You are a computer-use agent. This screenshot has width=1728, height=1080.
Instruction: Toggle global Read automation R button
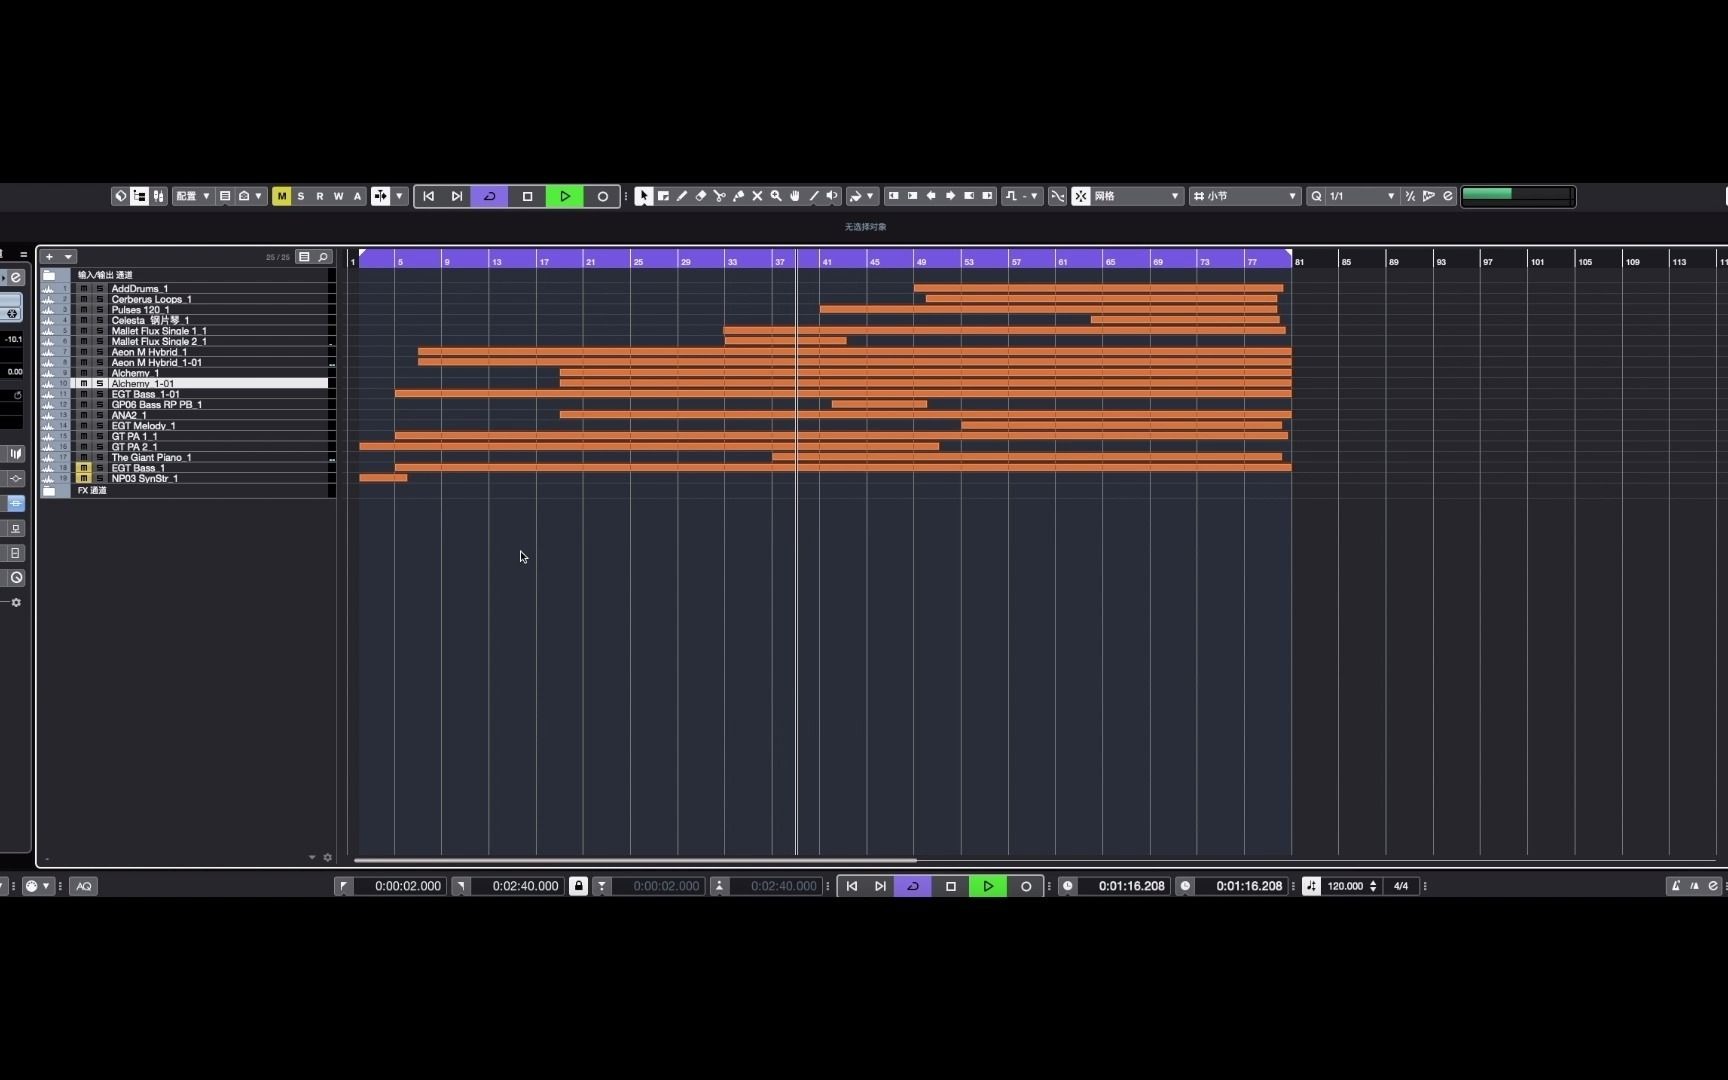pos(320,196)
